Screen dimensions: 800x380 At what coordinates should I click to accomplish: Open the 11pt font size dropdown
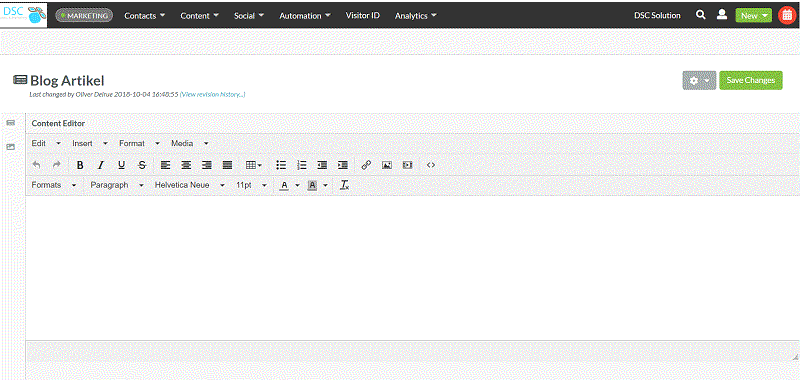(x=252, y=185)
